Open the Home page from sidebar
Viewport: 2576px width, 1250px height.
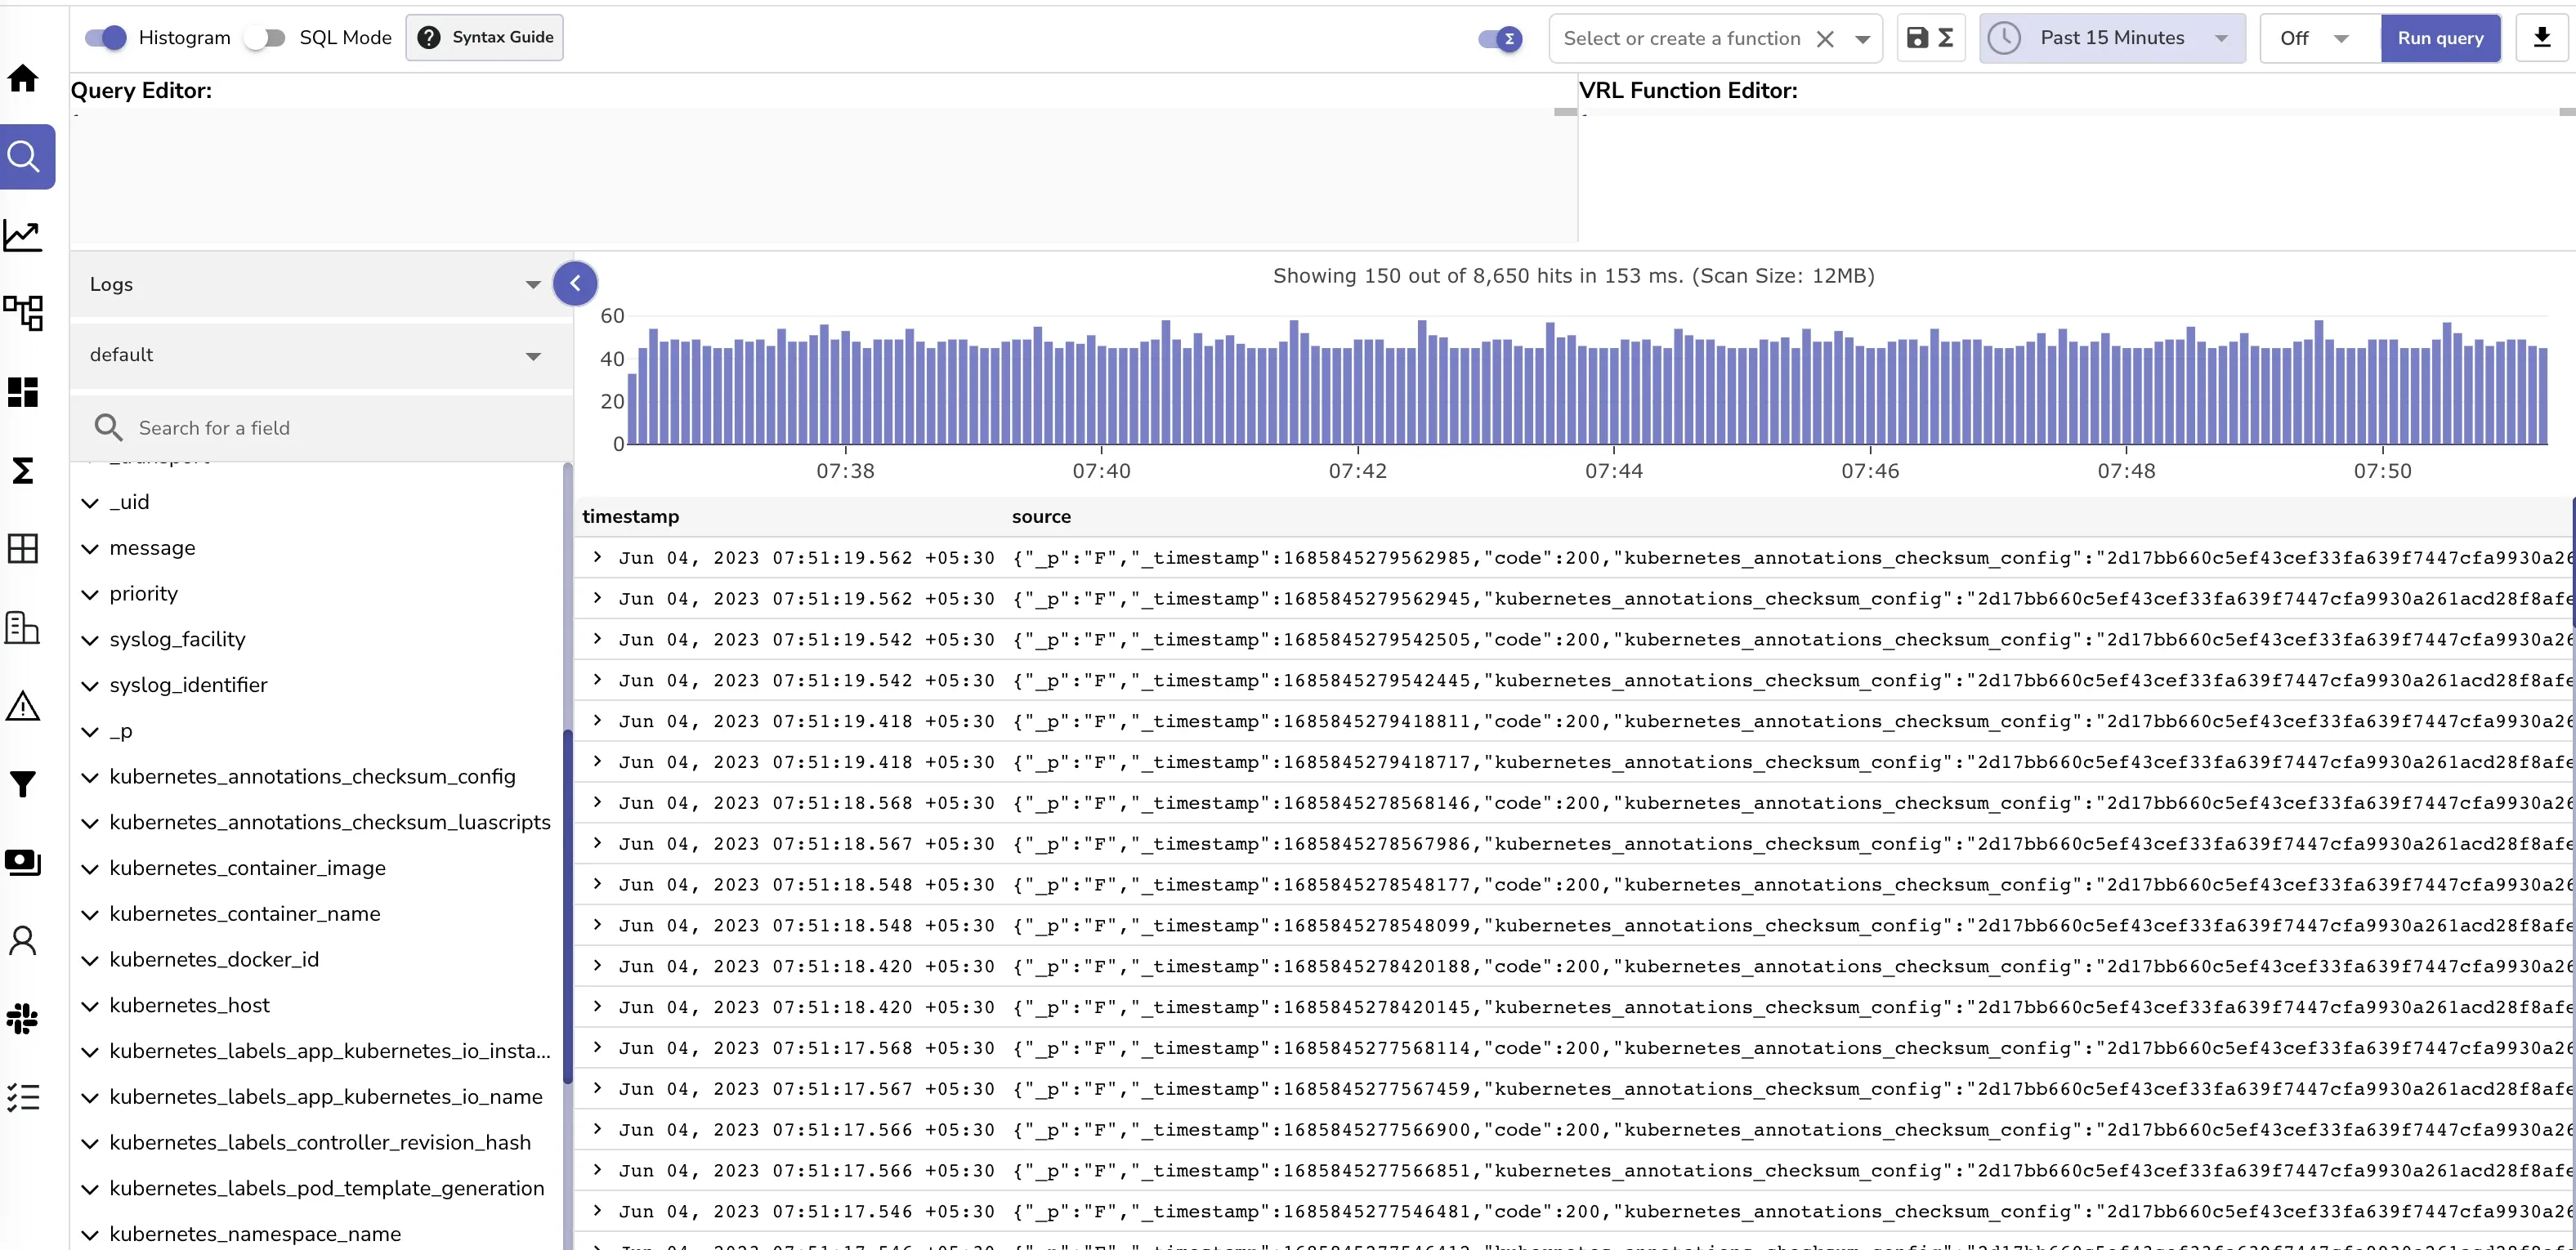22,78
